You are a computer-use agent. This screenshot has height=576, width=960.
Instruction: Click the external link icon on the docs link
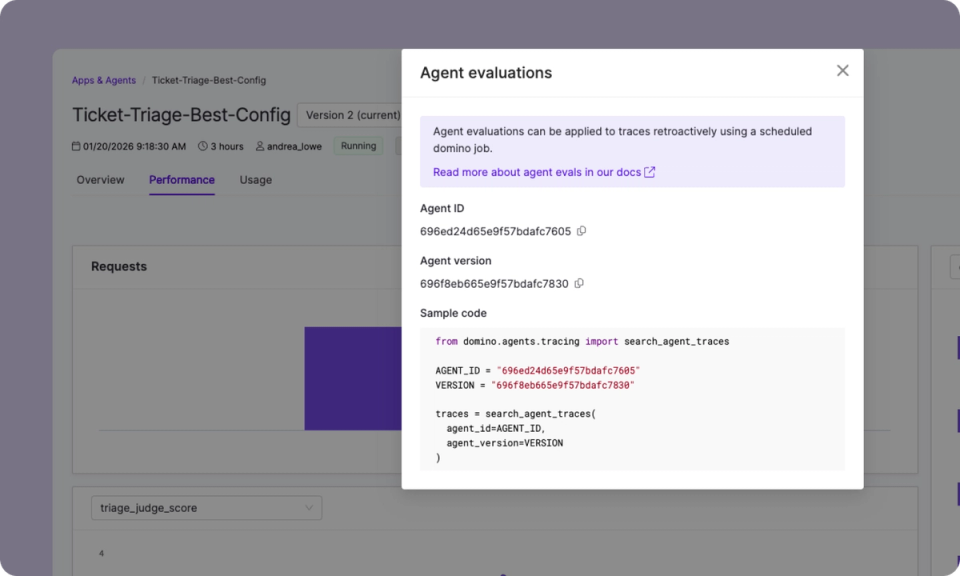[x=652, y=172]
